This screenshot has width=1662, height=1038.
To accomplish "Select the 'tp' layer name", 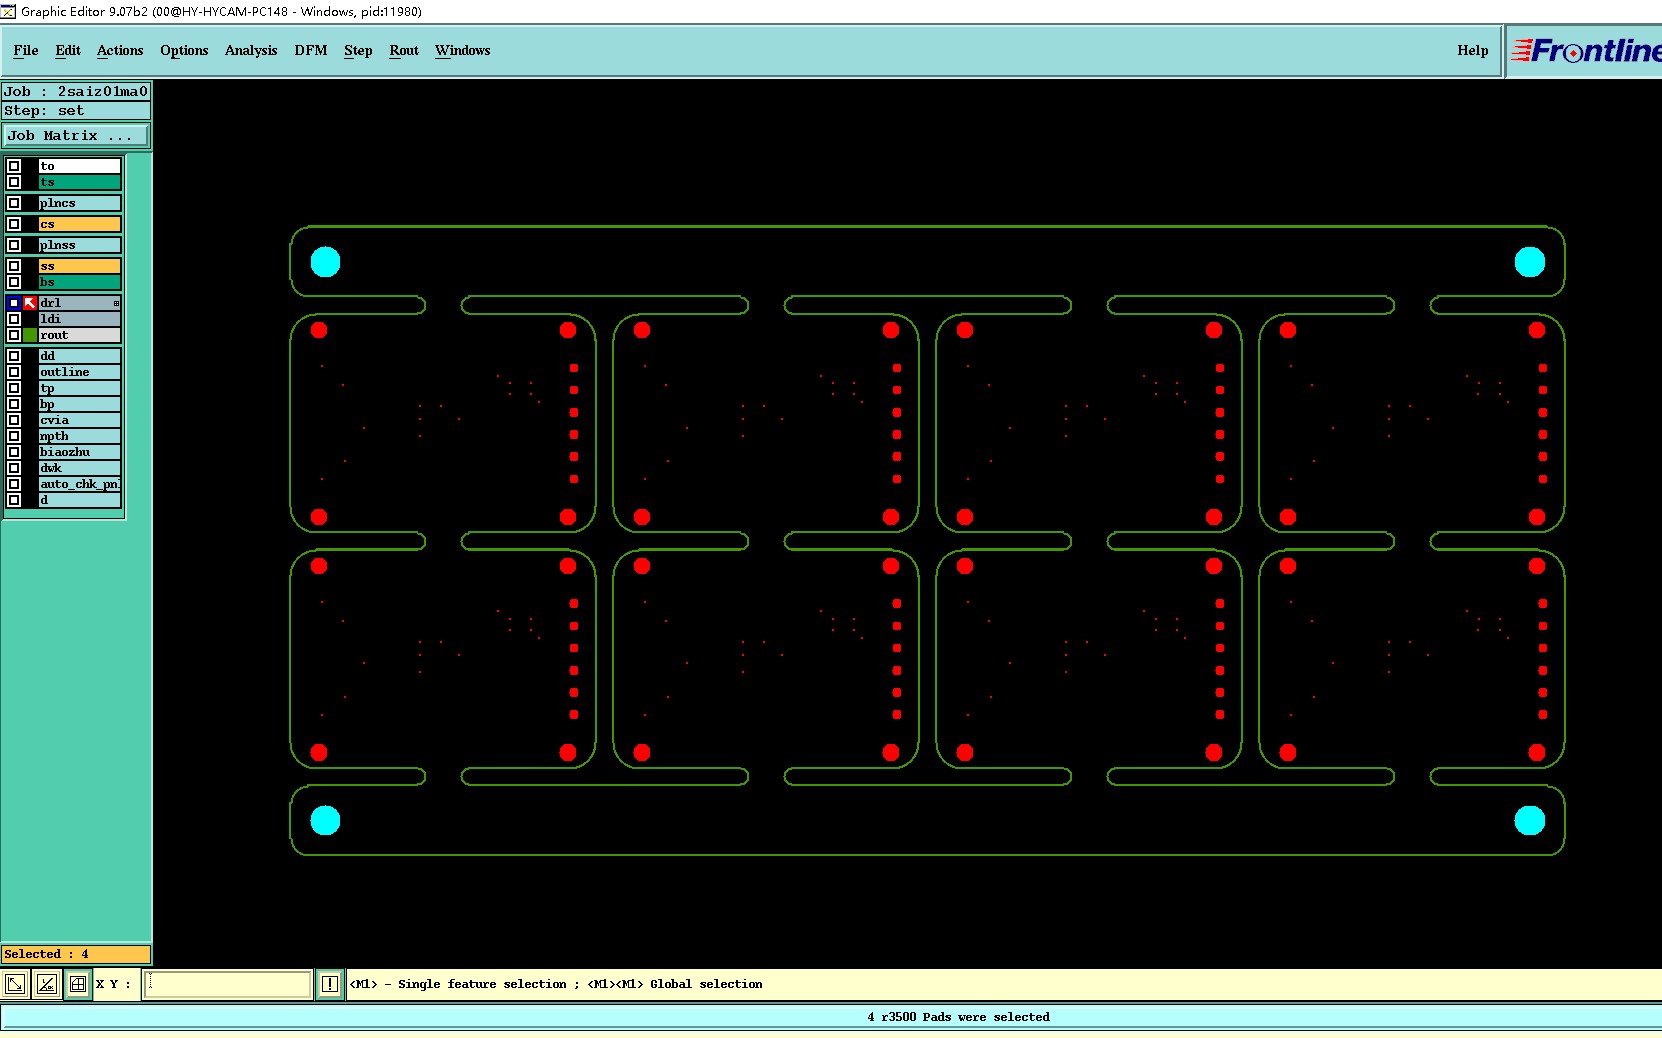I will [80, 388].
